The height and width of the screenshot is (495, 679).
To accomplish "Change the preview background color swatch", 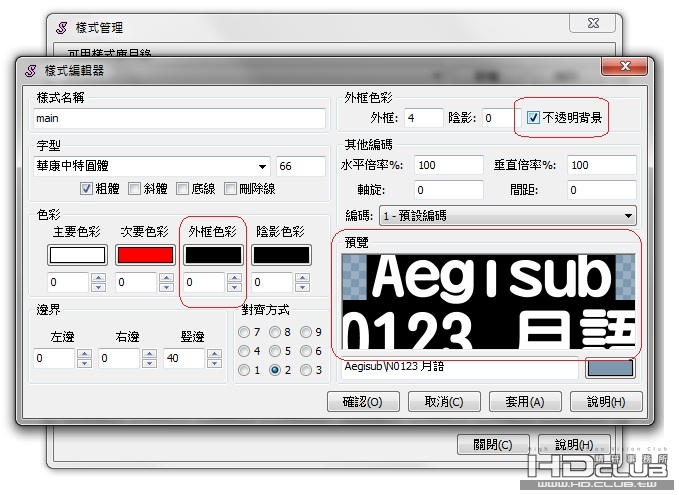I will (610, 368).
